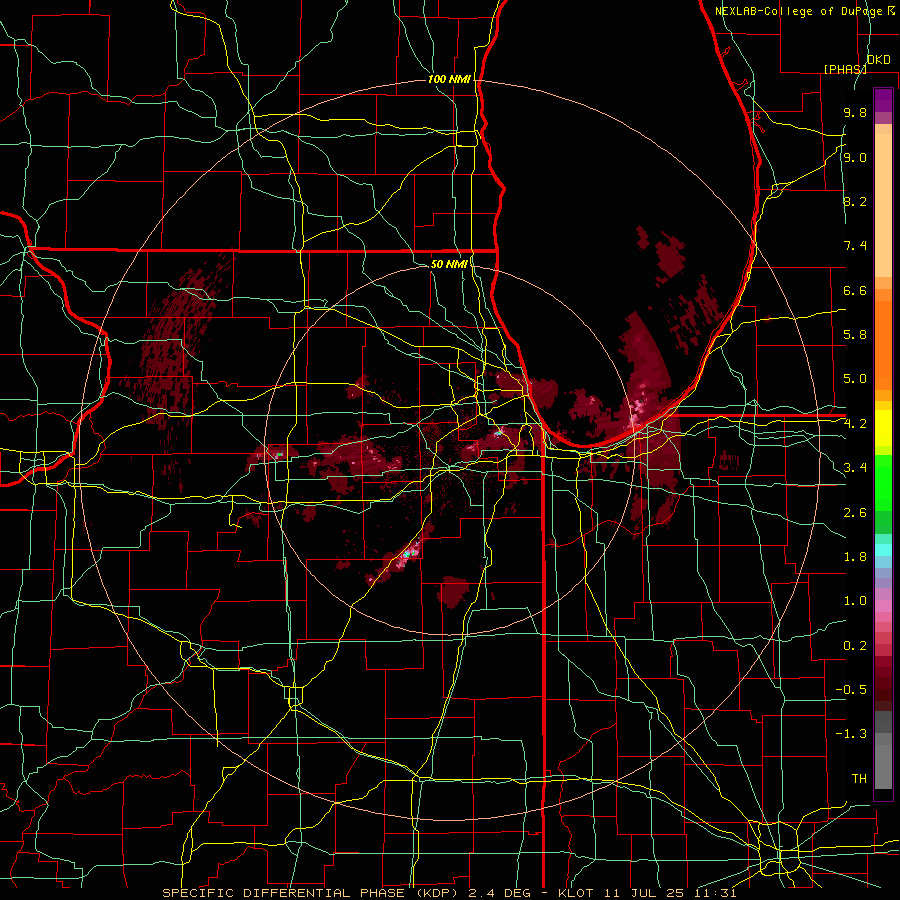
Task: Click the KDP product caption at bottom
Action: [x=449, y=893]
